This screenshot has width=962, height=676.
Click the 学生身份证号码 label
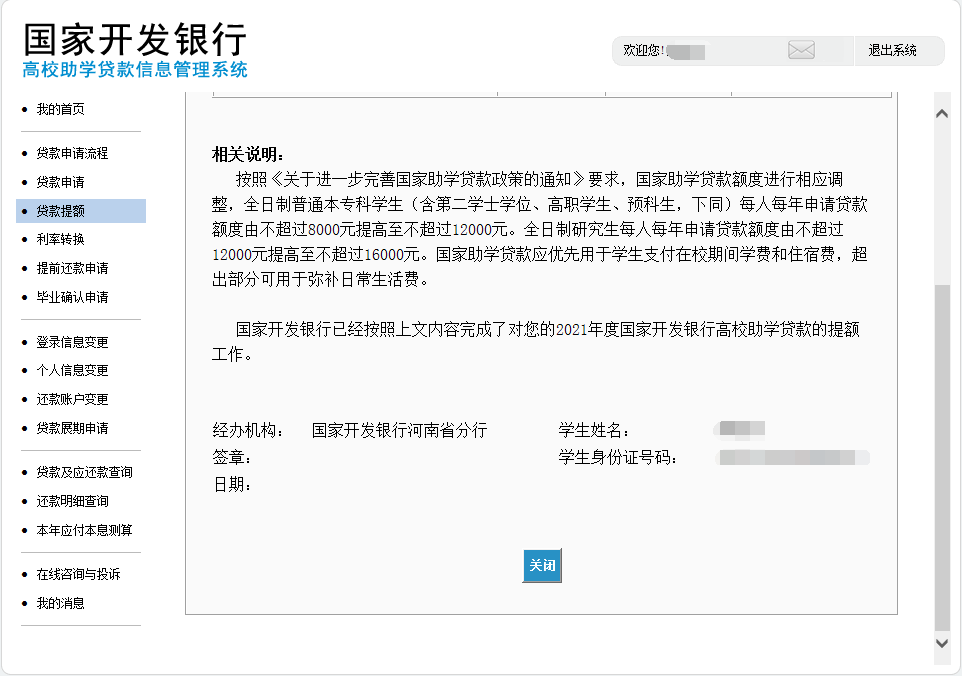(617, 458)
